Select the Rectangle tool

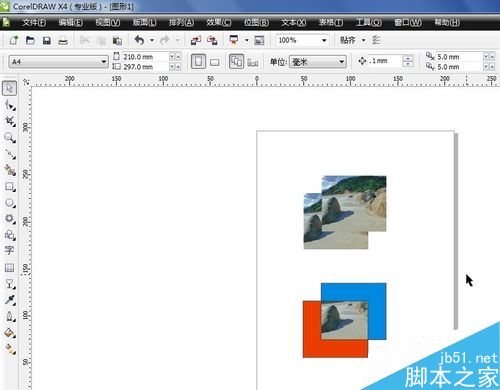tap(10, 186)
